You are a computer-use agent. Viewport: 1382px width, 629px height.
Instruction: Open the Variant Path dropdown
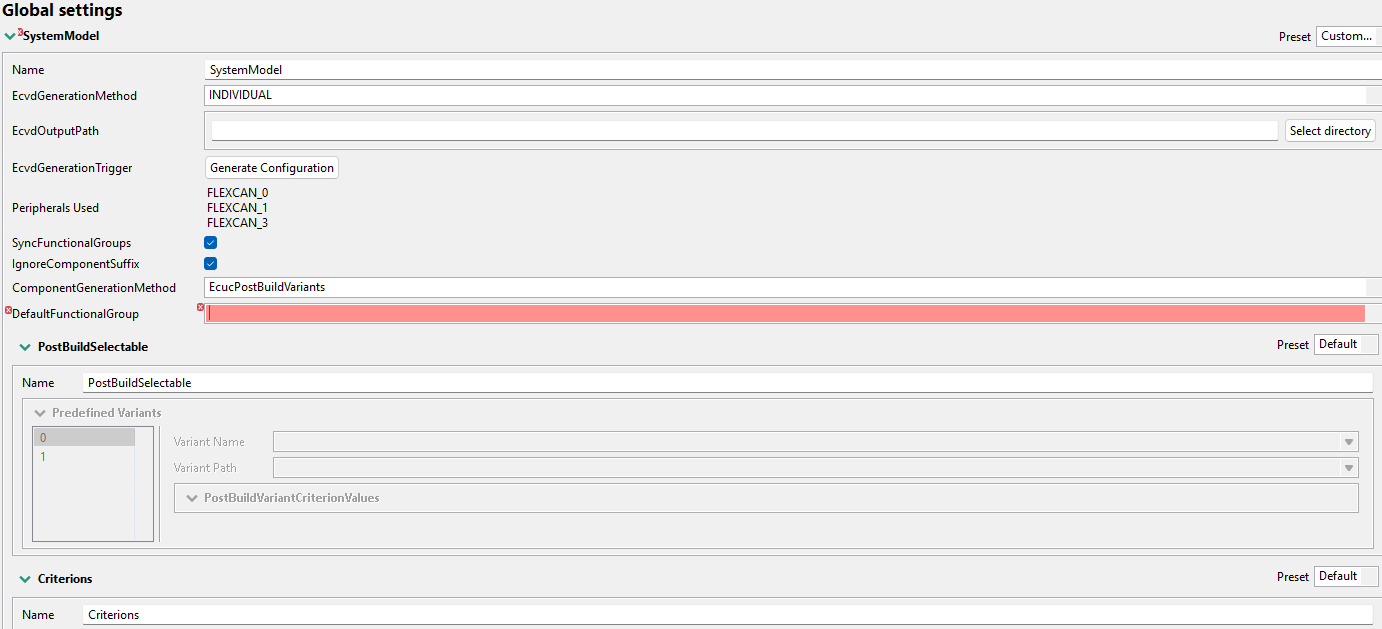1350,467
